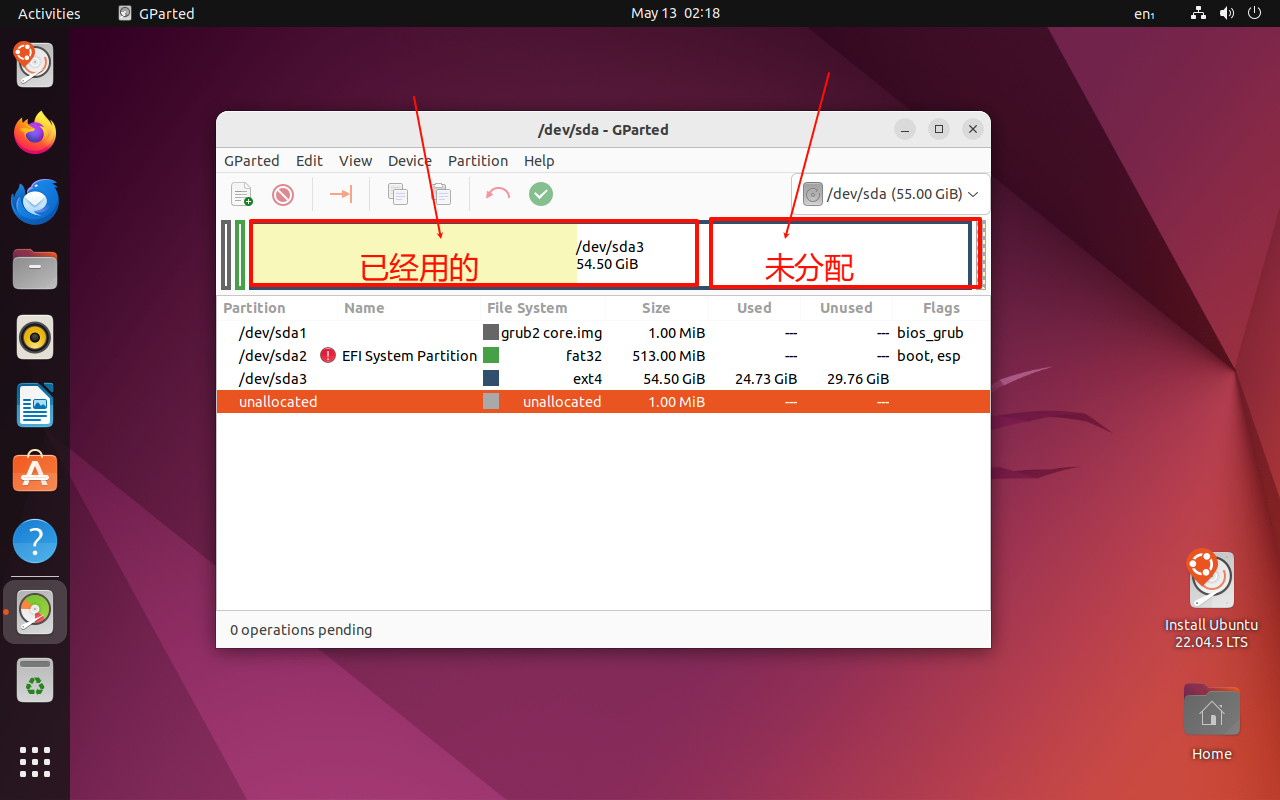Open the Device menu
Image resolution: width=1280 pixels, height=800 pixels.
pyautogui.click(x=410, y=161)
